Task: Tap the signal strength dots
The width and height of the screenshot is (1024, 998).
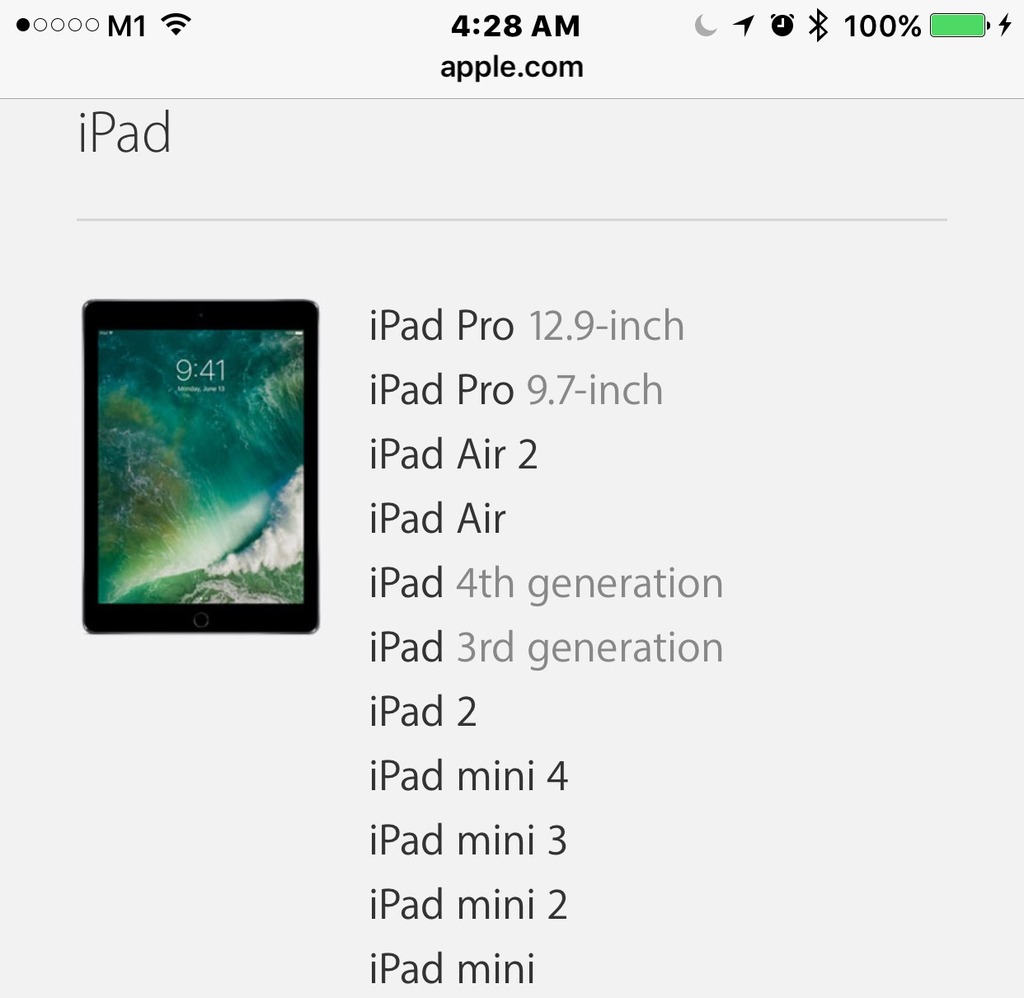Action: point(57,25)
